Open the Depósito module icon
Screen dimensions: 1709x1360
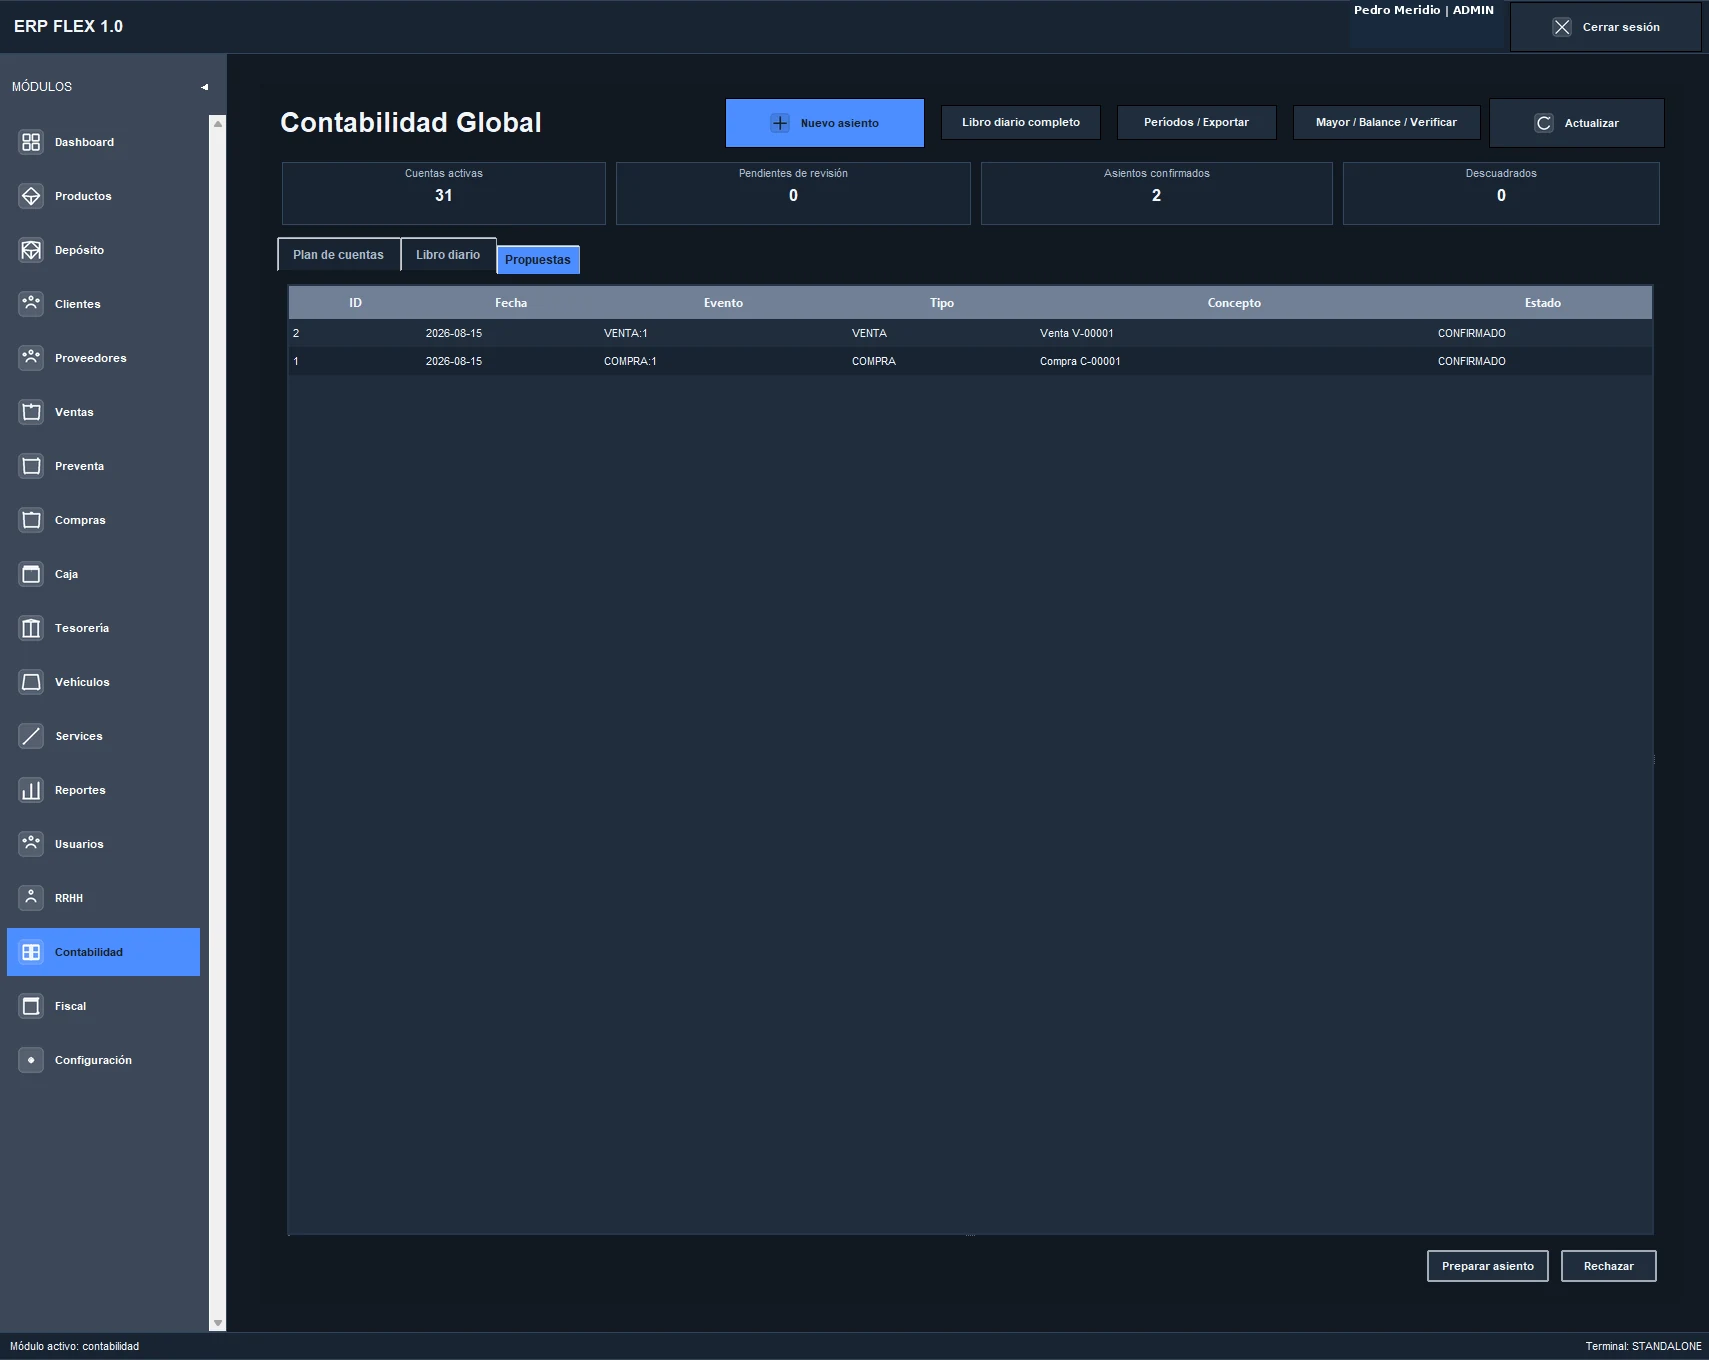(x=31, y=250)
